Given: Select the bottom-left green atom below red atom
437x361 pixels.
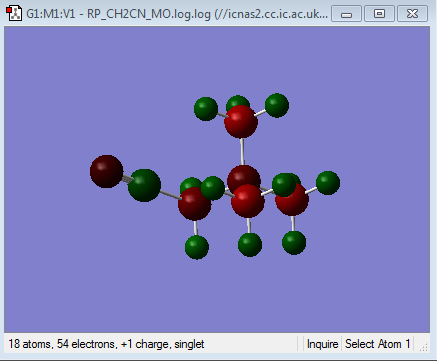Looking at the screenshot, I should [x=197, y=247].
